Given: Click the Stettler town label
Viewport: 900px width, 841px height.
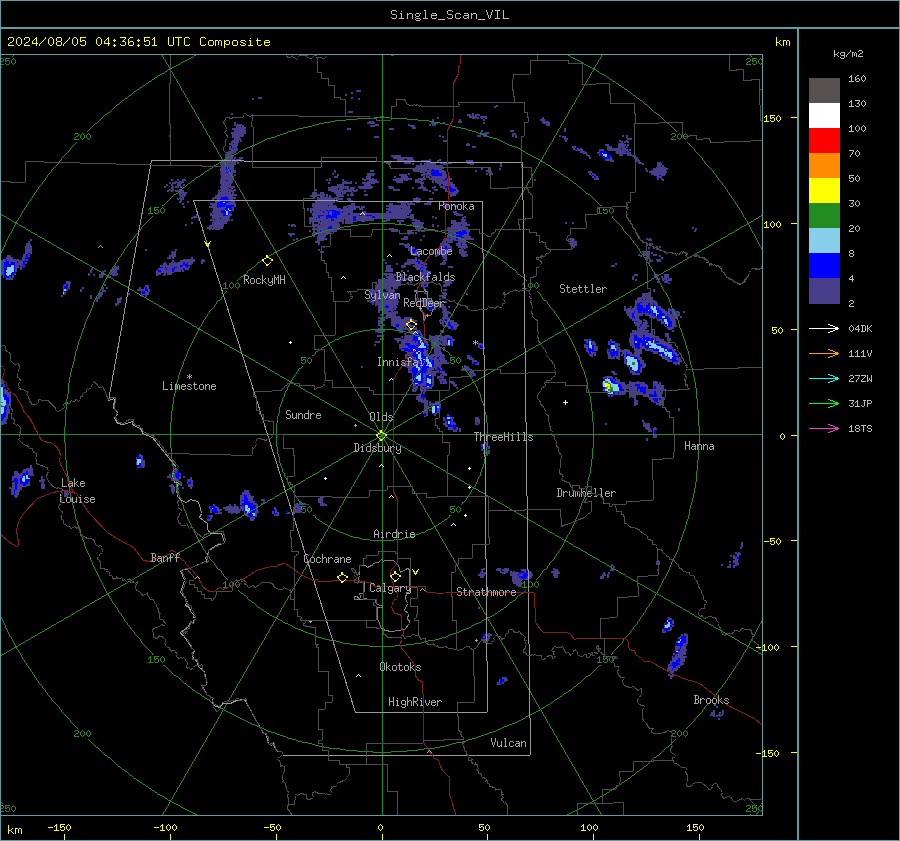Looking at the screenshot, I should pyautogui.click(x=583, y=289).
